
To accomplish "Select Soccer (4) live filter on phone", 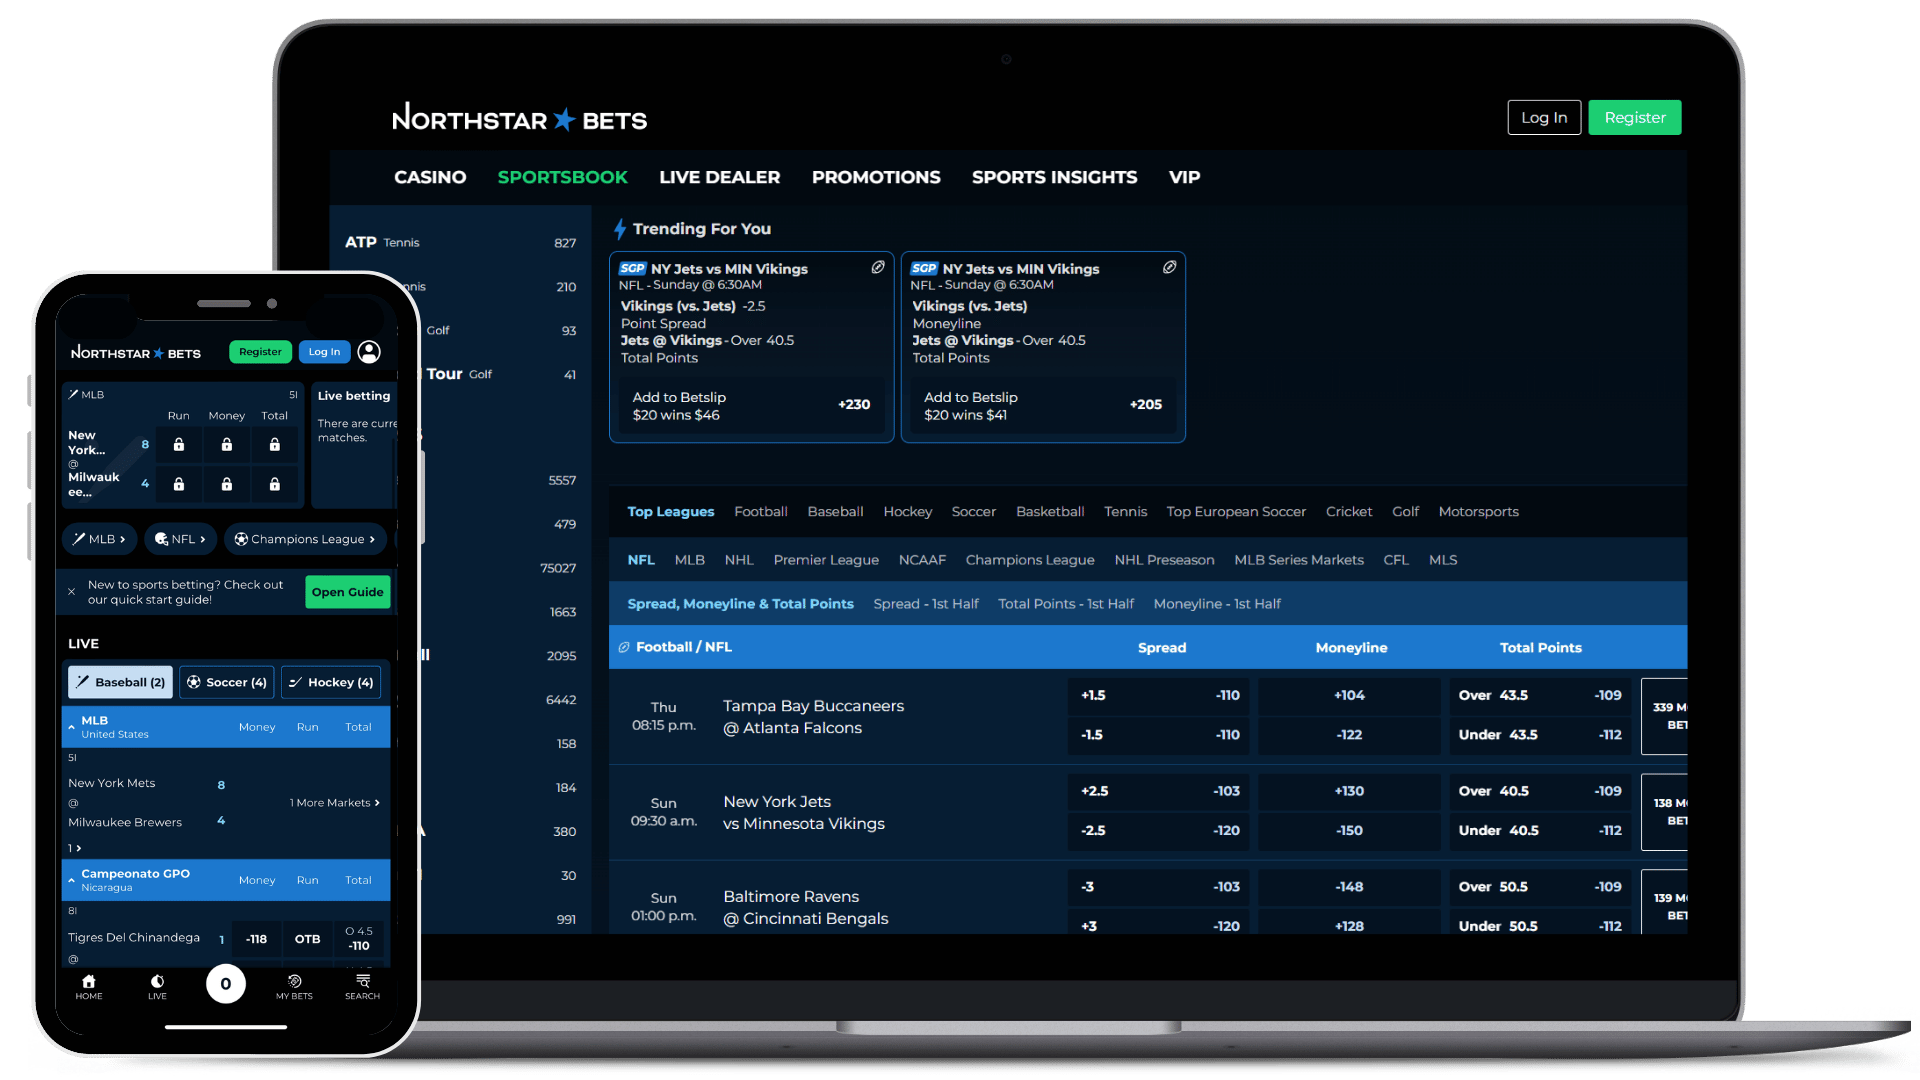I will tap(227, 683).
